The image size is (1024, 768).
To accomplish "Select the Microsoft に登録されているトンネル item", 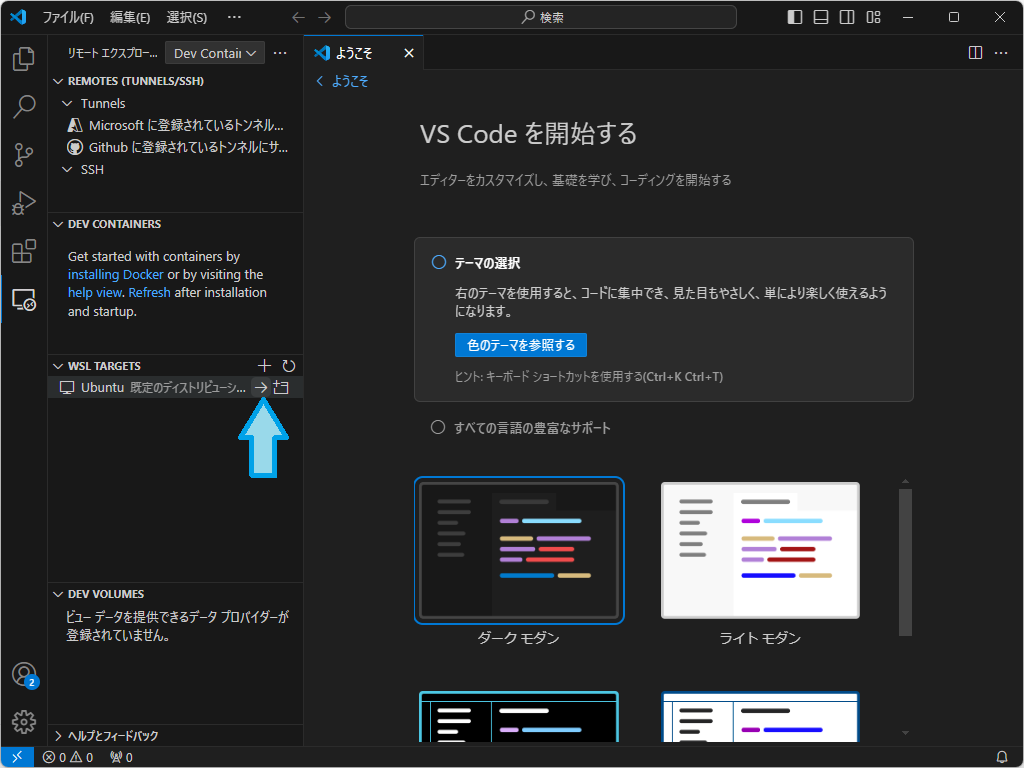I will coord(175,125).
